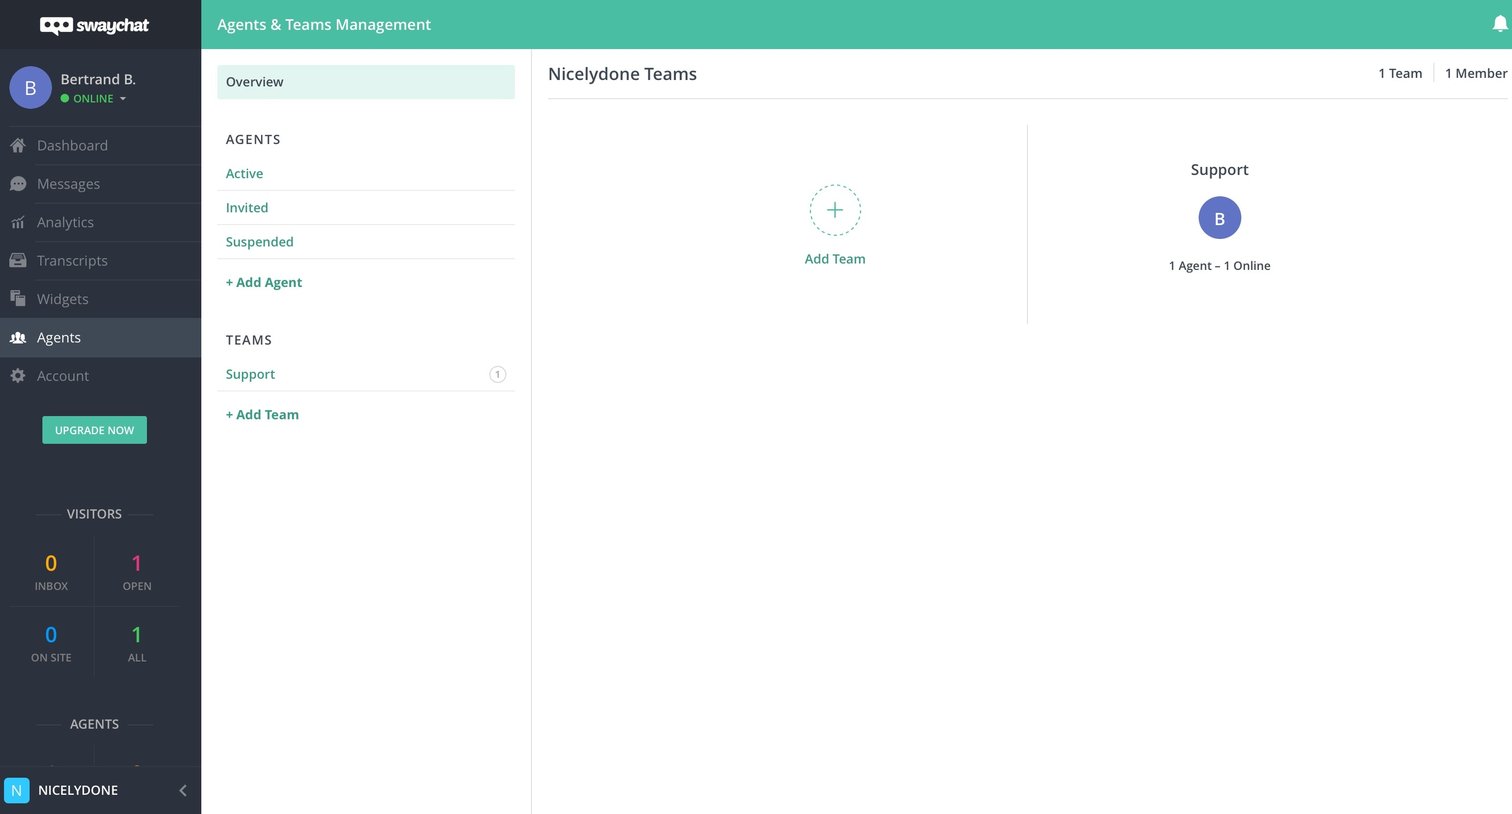Click the Agents & Teams Management title
This screenshot has width=1512, height=814.
tap(324, 25)
